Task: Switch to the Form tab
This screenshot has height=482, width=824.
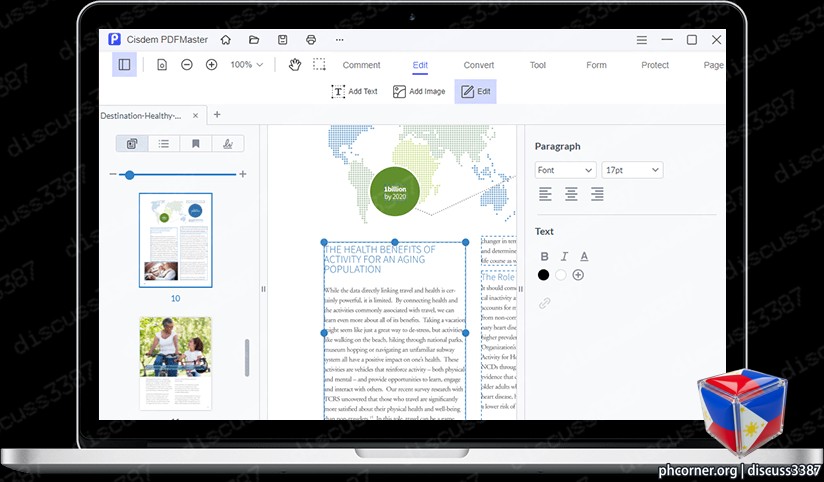Action: coord(596,65)
